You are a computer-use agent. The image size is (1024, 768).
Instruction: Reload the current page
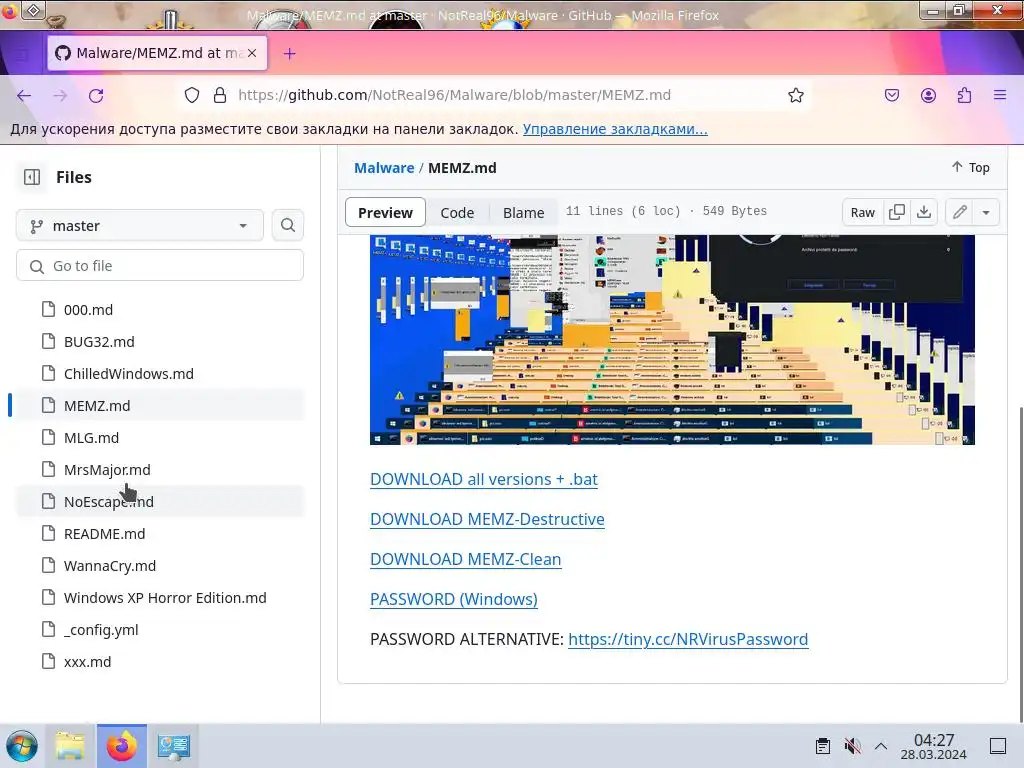[x=96, y=95]
